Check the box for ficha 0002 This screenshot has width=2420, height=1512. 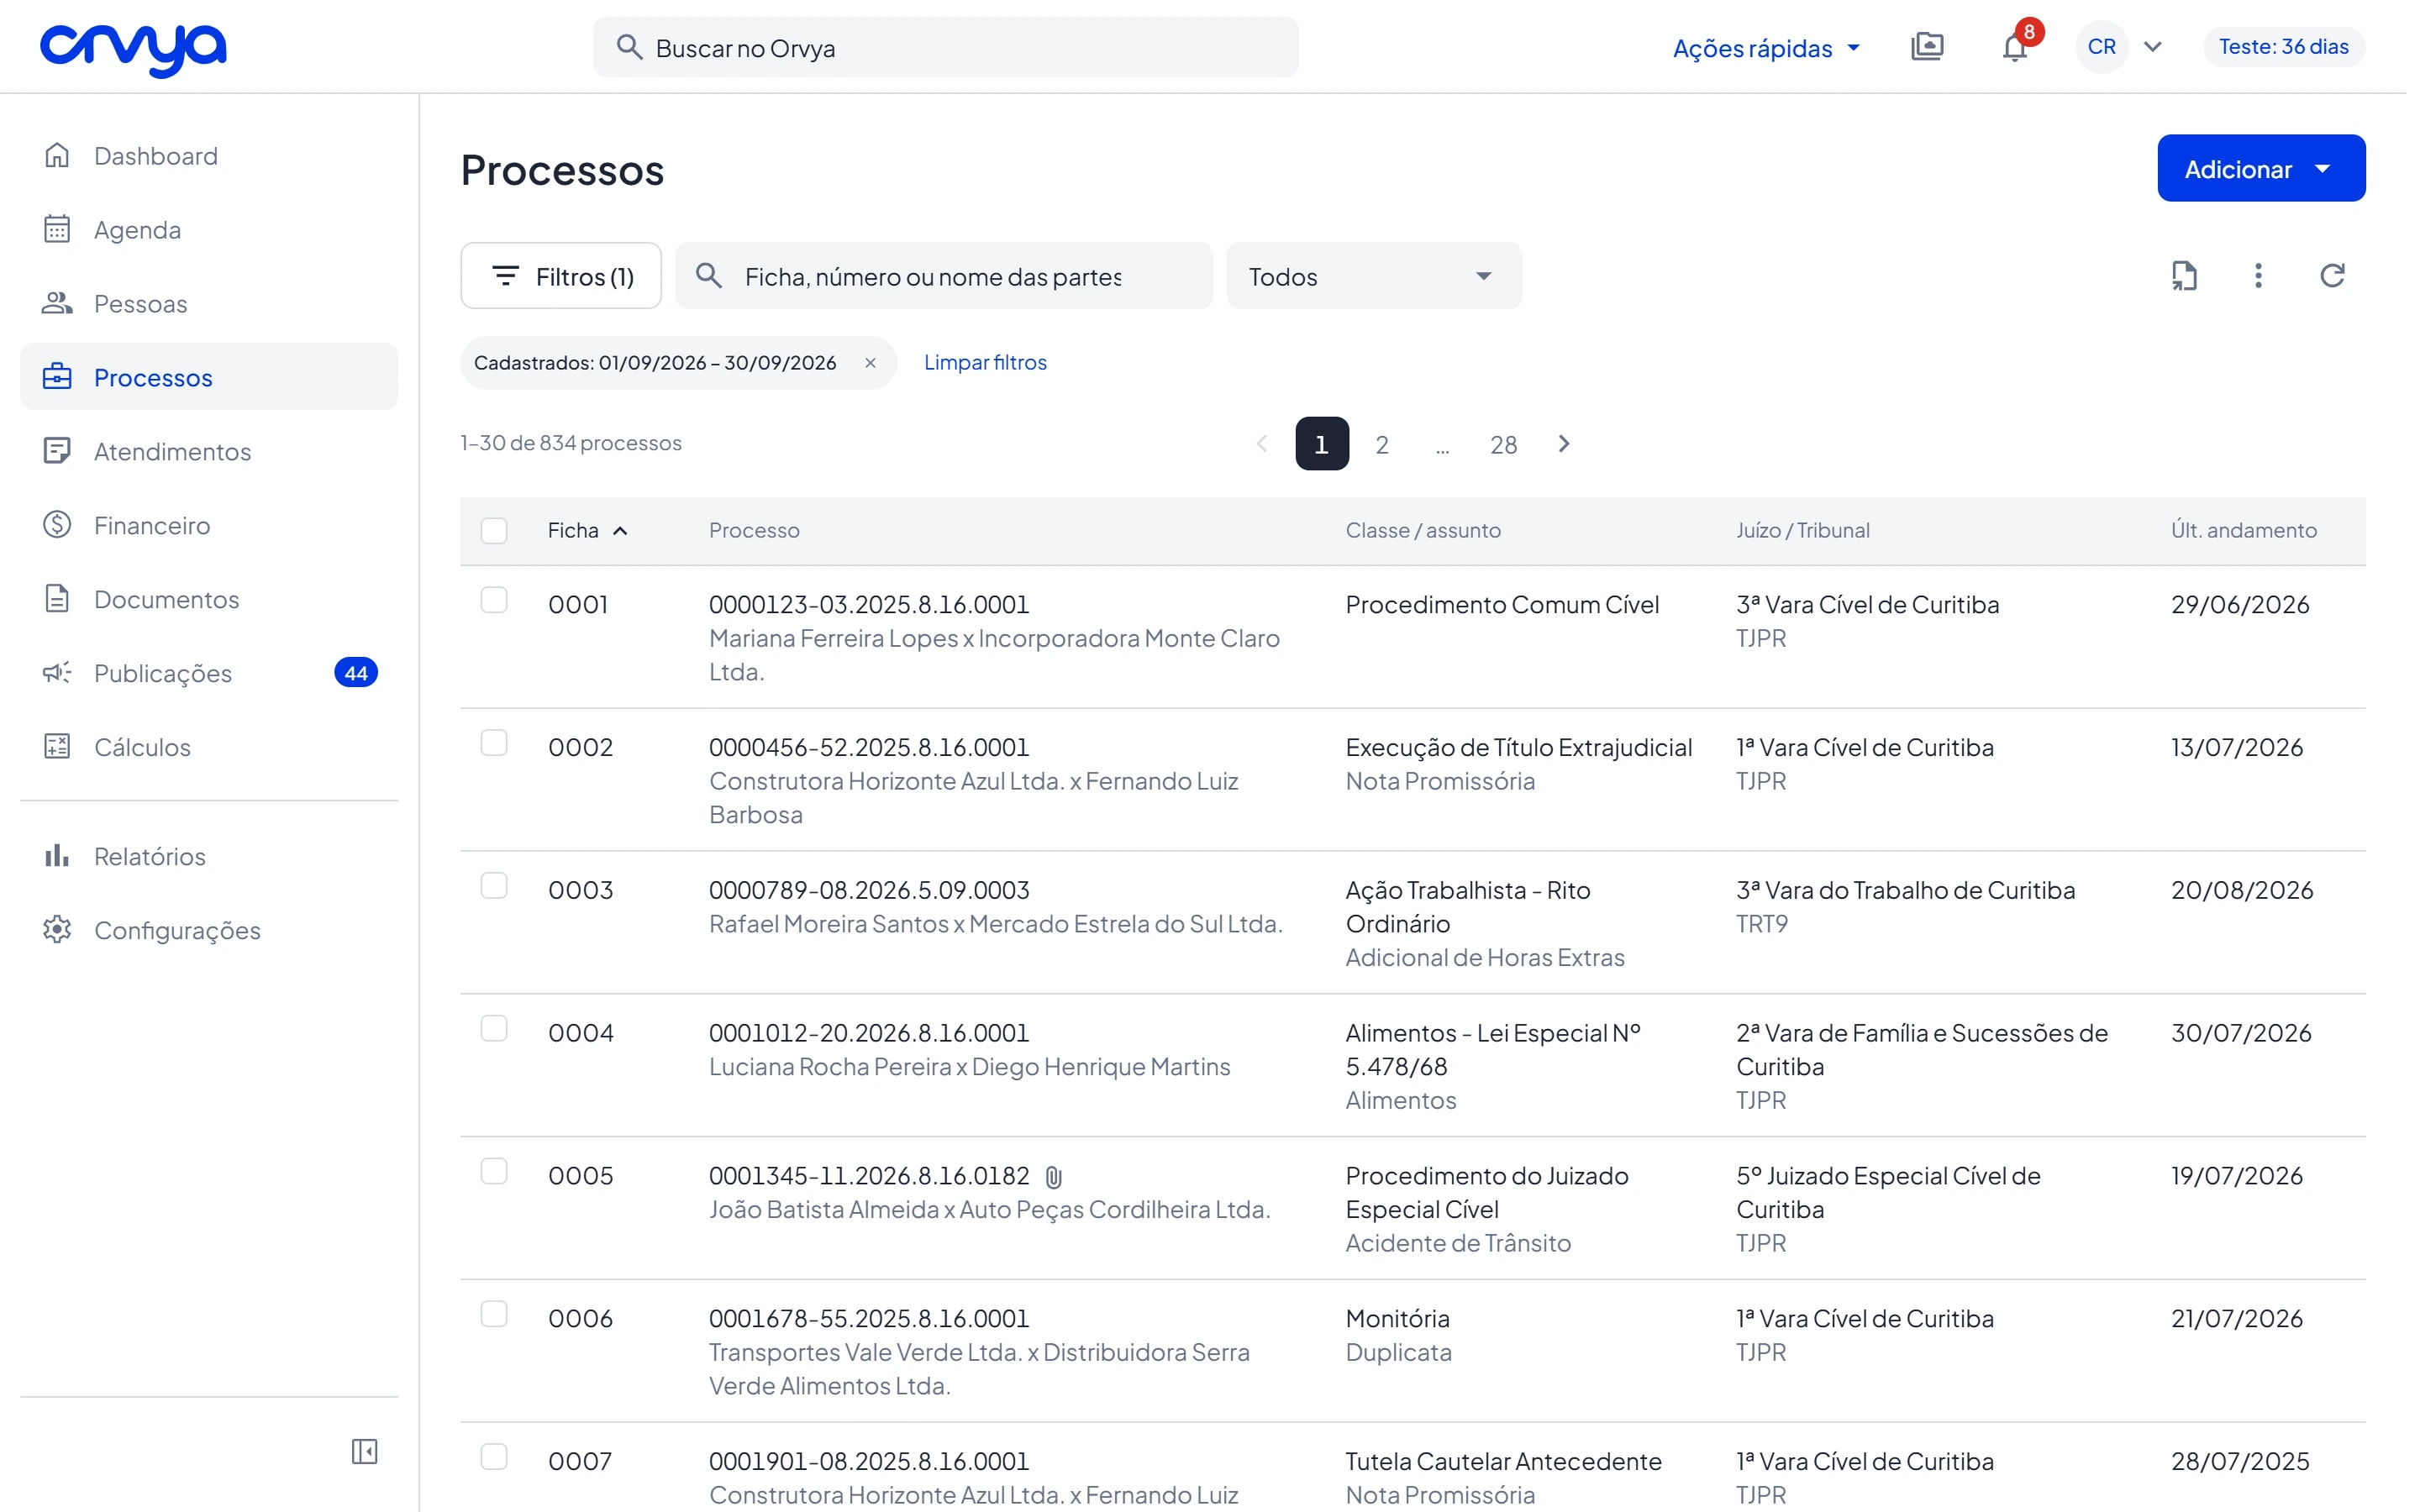coord(494,743)
